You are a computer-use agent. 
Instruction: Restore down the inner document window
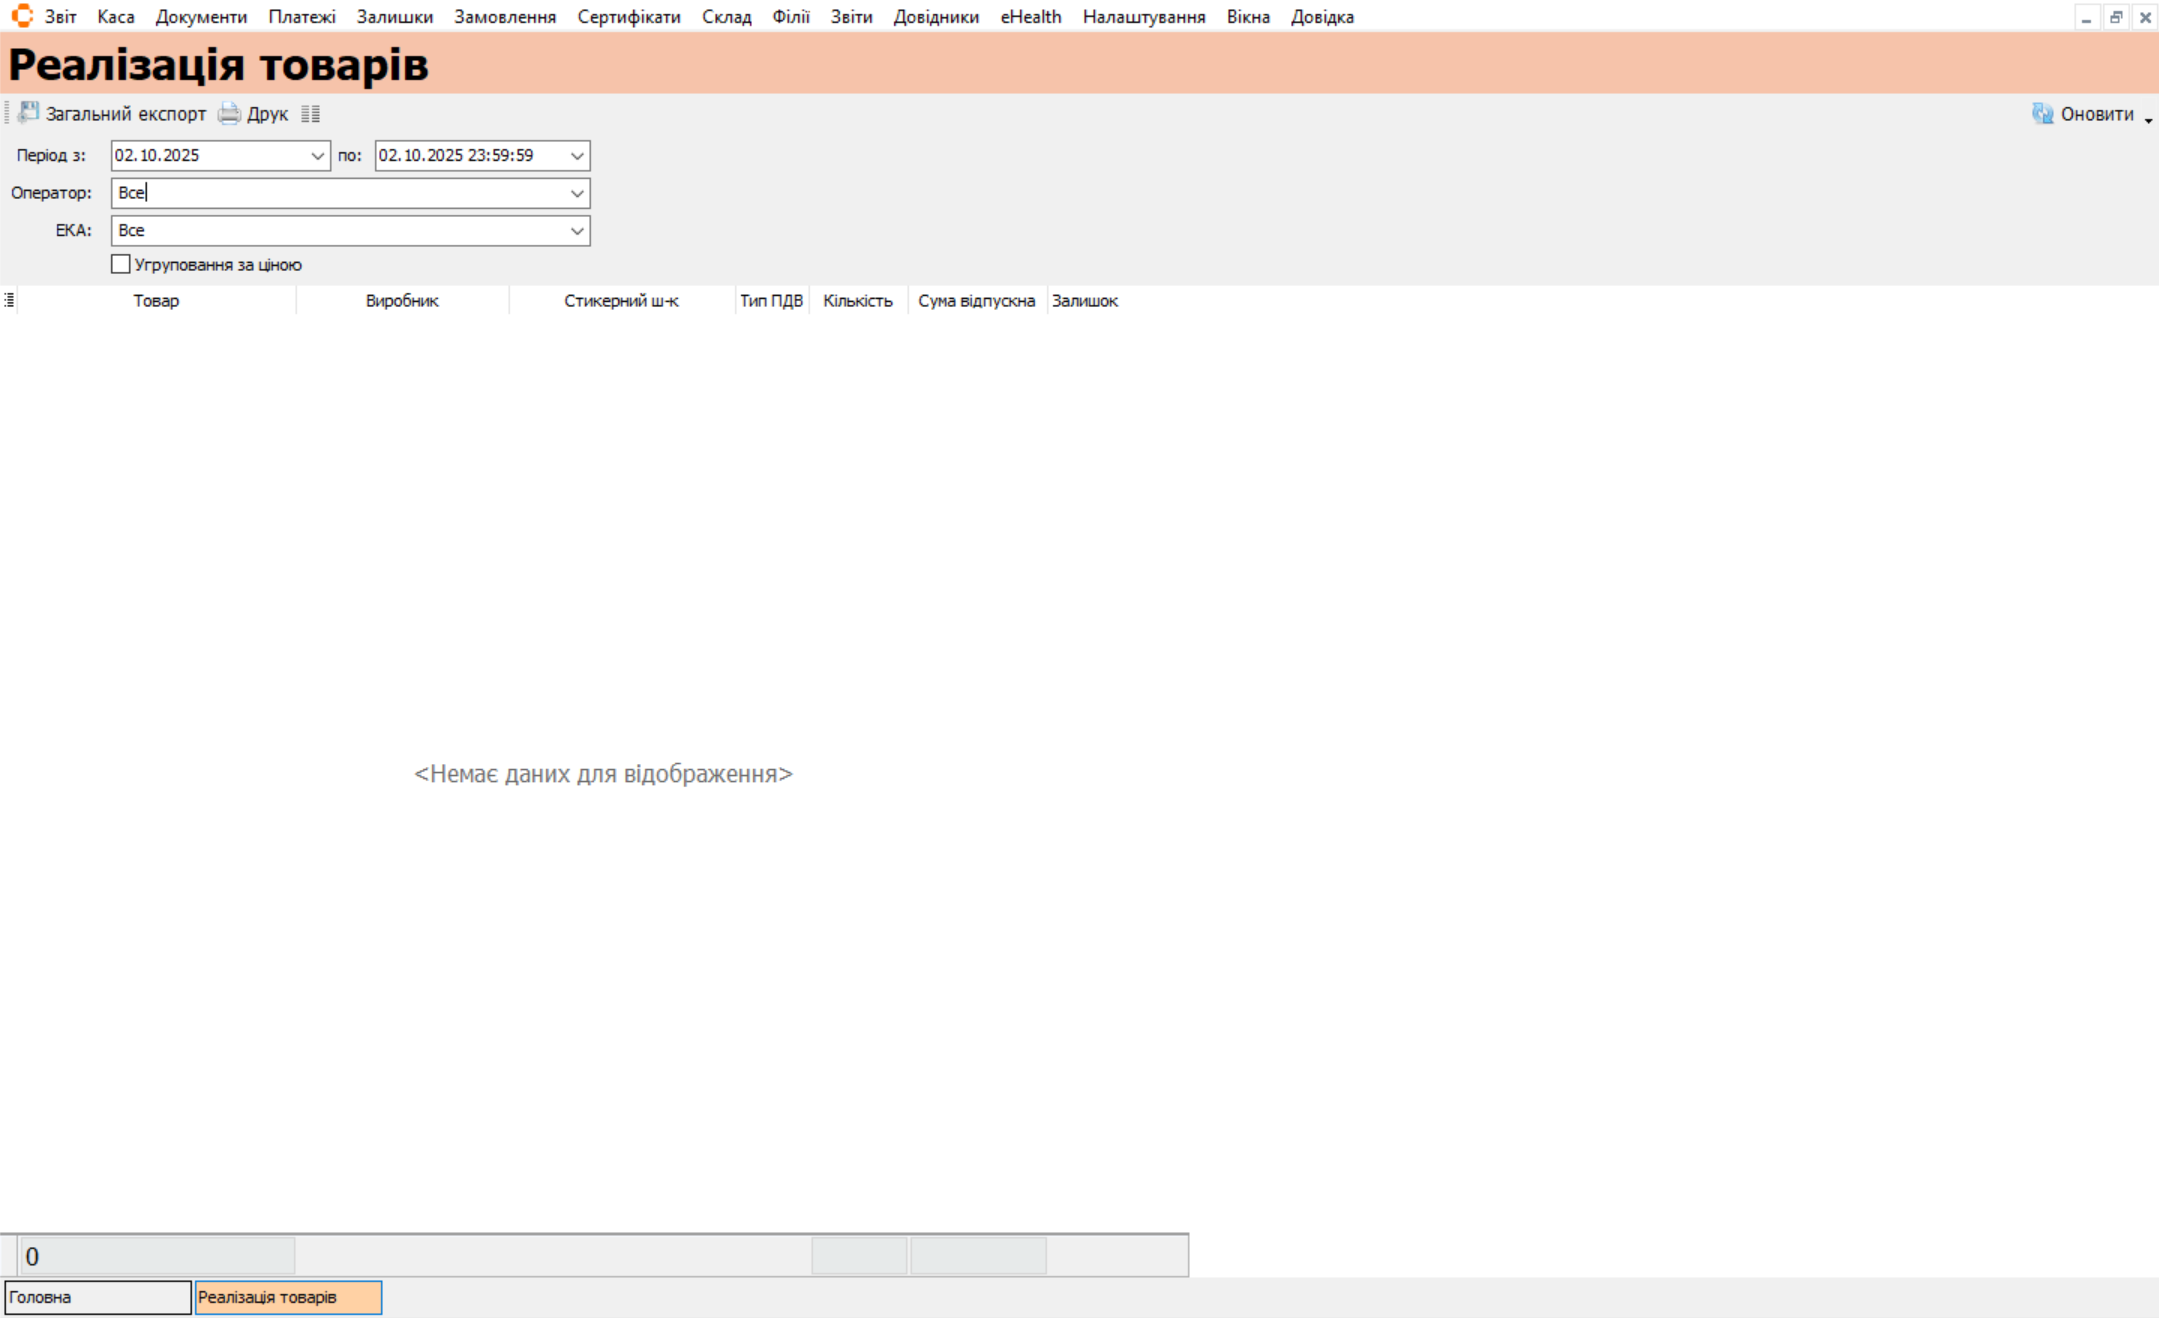tap(2116, 17)
